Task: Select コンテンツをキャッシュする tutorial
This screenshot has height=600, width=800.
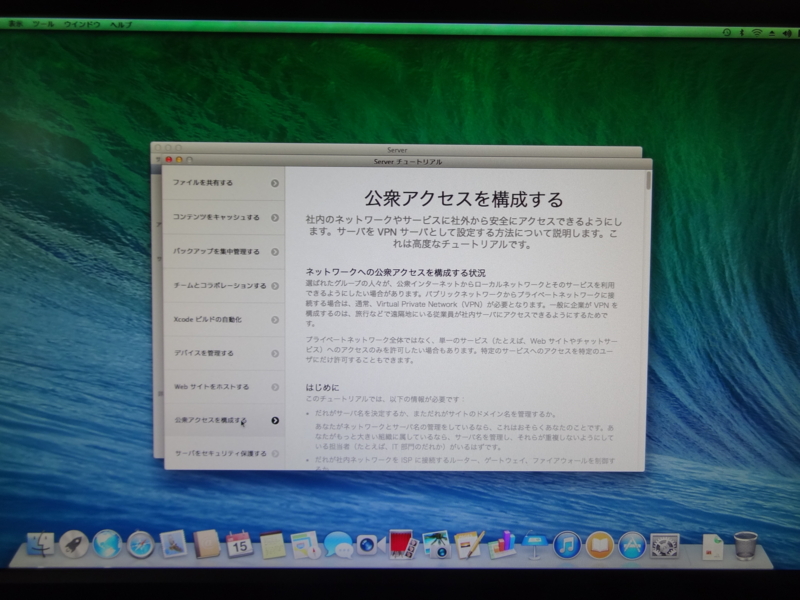Action: click(x=223, y=217)
